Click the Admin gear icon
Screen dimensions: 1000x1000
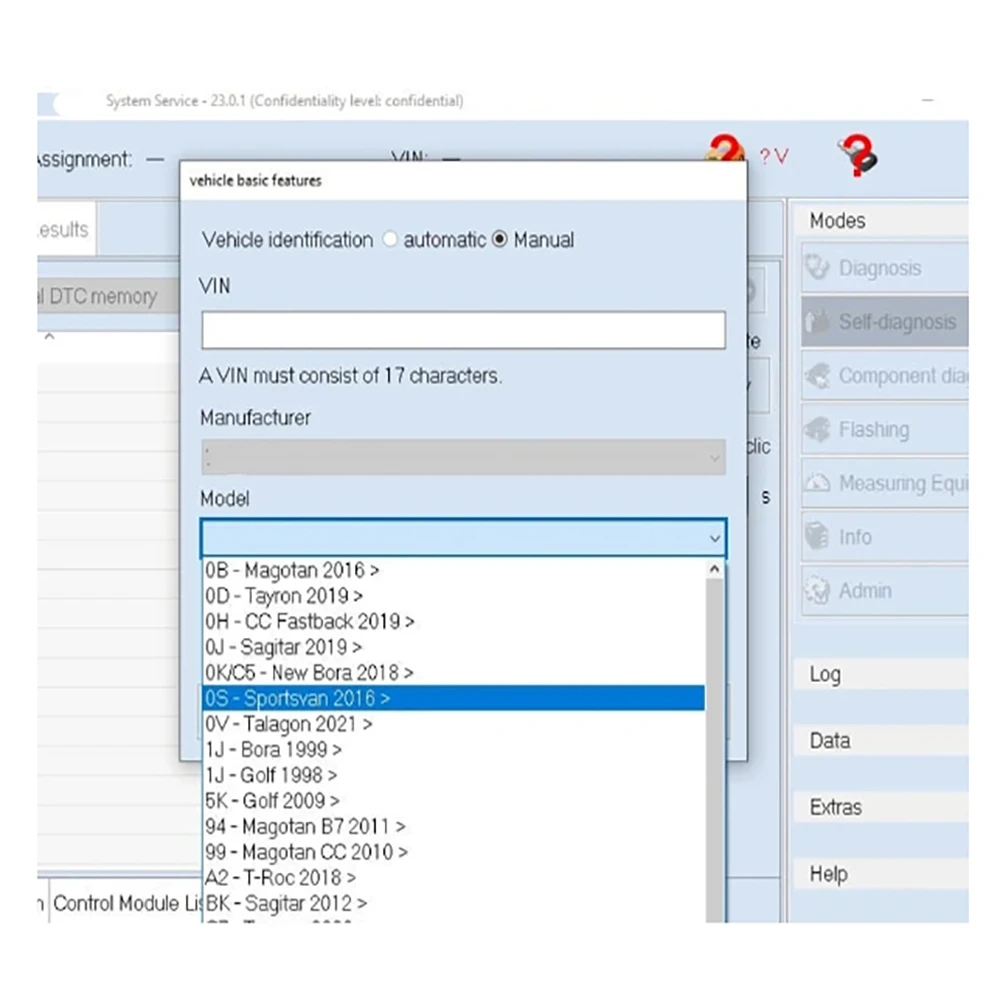click(x=818, y=591)
